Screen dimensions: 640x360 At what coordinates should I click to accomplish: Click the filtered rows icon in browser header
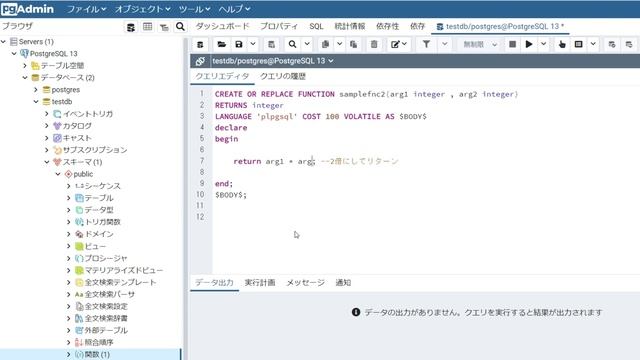coord(164,27)
